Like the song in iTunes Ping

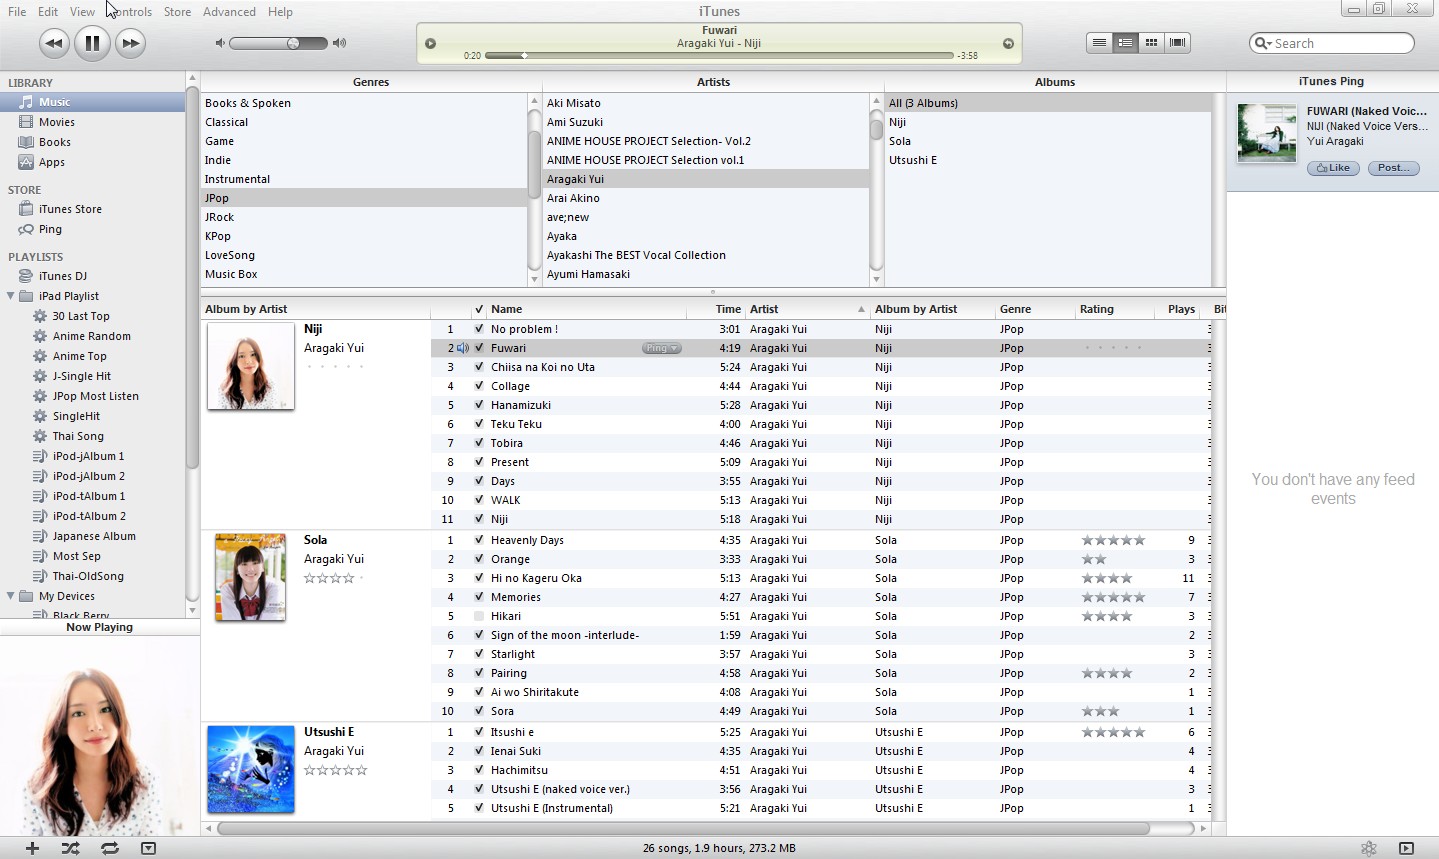pos(1333,168)
